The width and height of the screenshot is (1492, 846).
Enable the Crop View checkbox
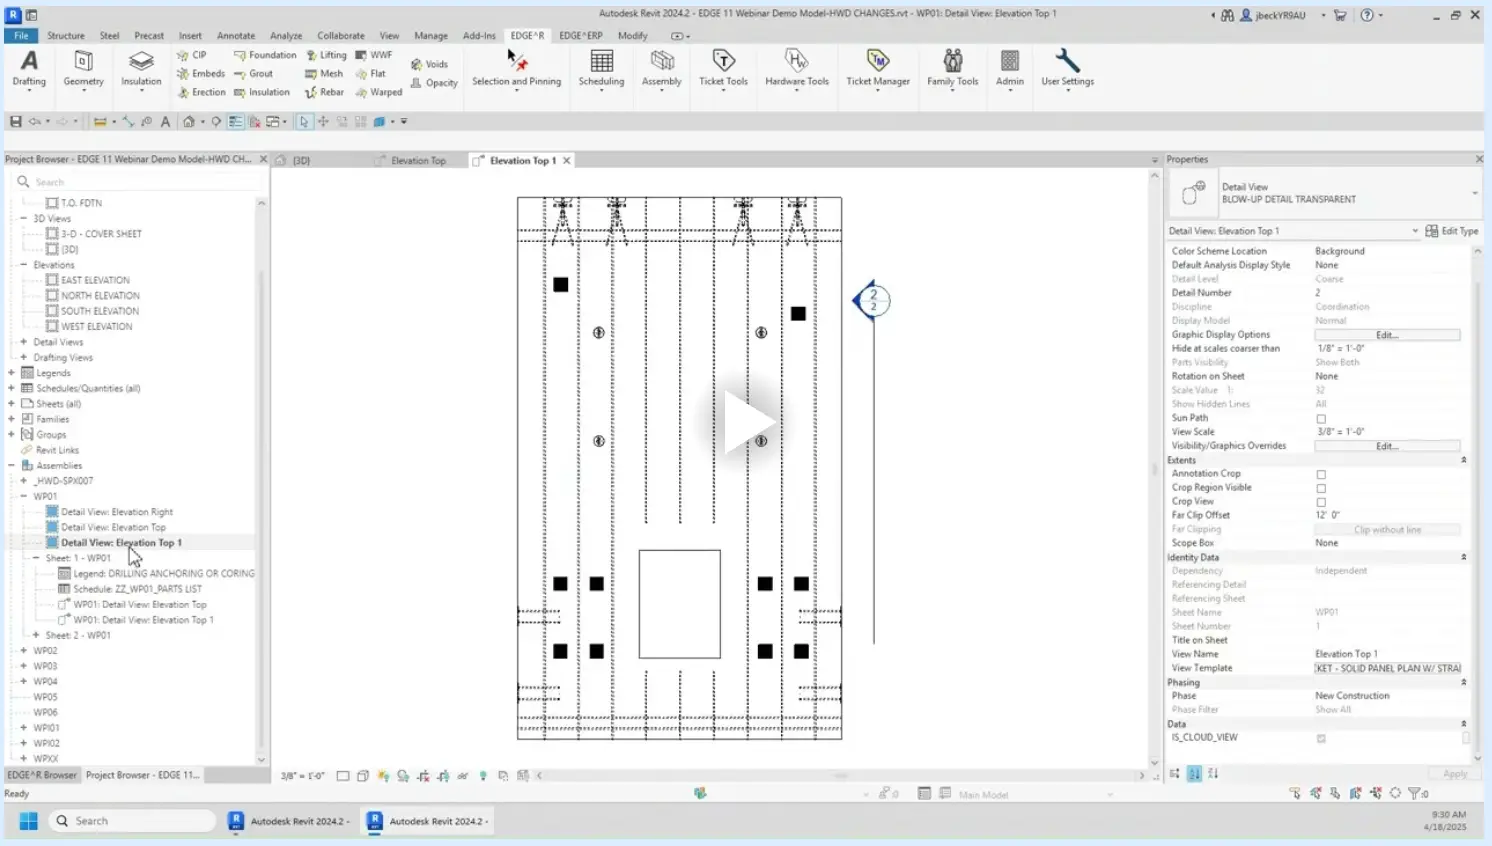tap(1321, 503)
